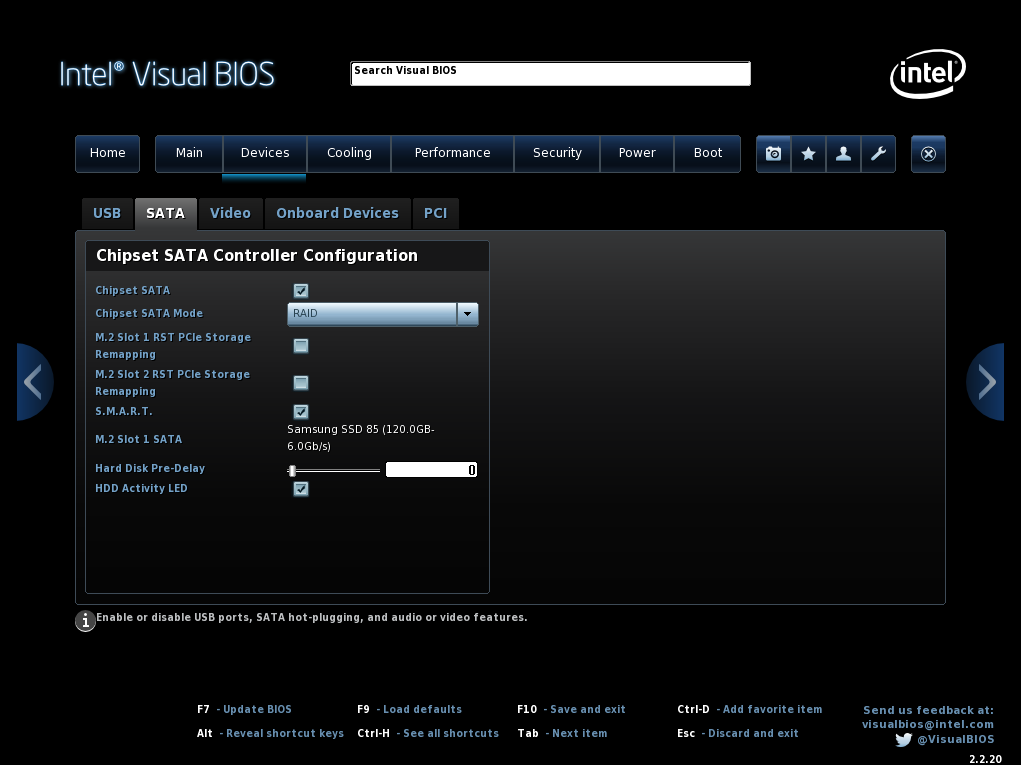This screenshot has width=1021, height=765.
Task: Click Reveal shortcut keys link
Action: [285, 733]
